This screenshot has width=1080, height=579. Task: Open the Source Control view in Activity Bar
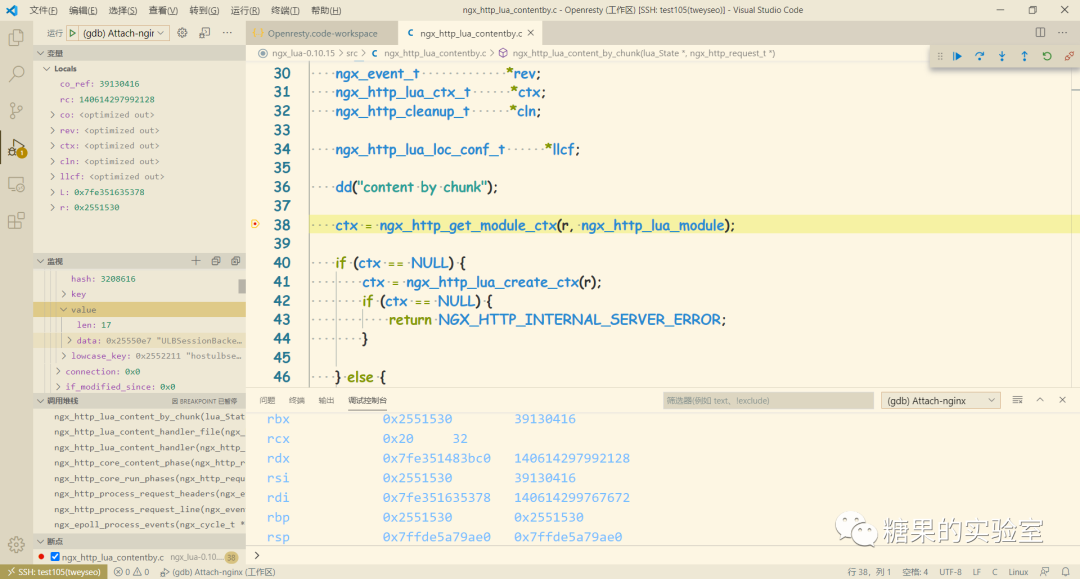[x=15, y=110]
